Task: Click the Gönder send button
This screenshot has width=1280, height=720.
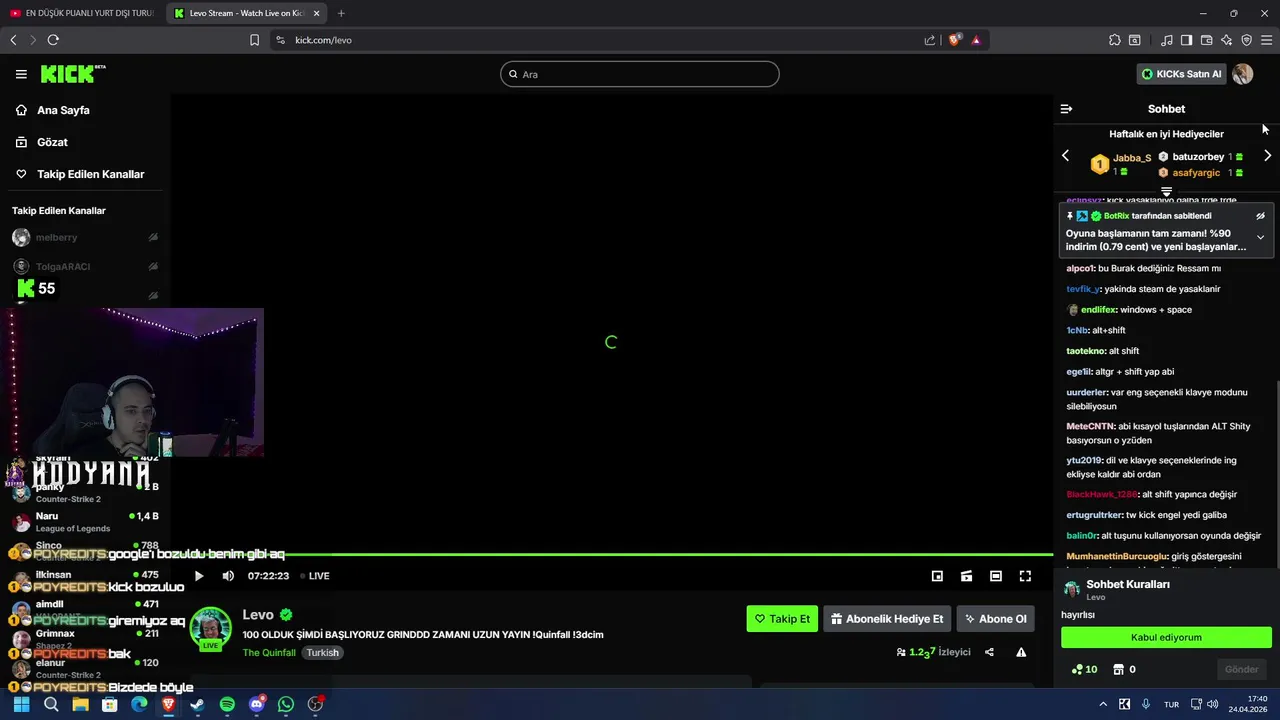Action: click(1241, 669)
